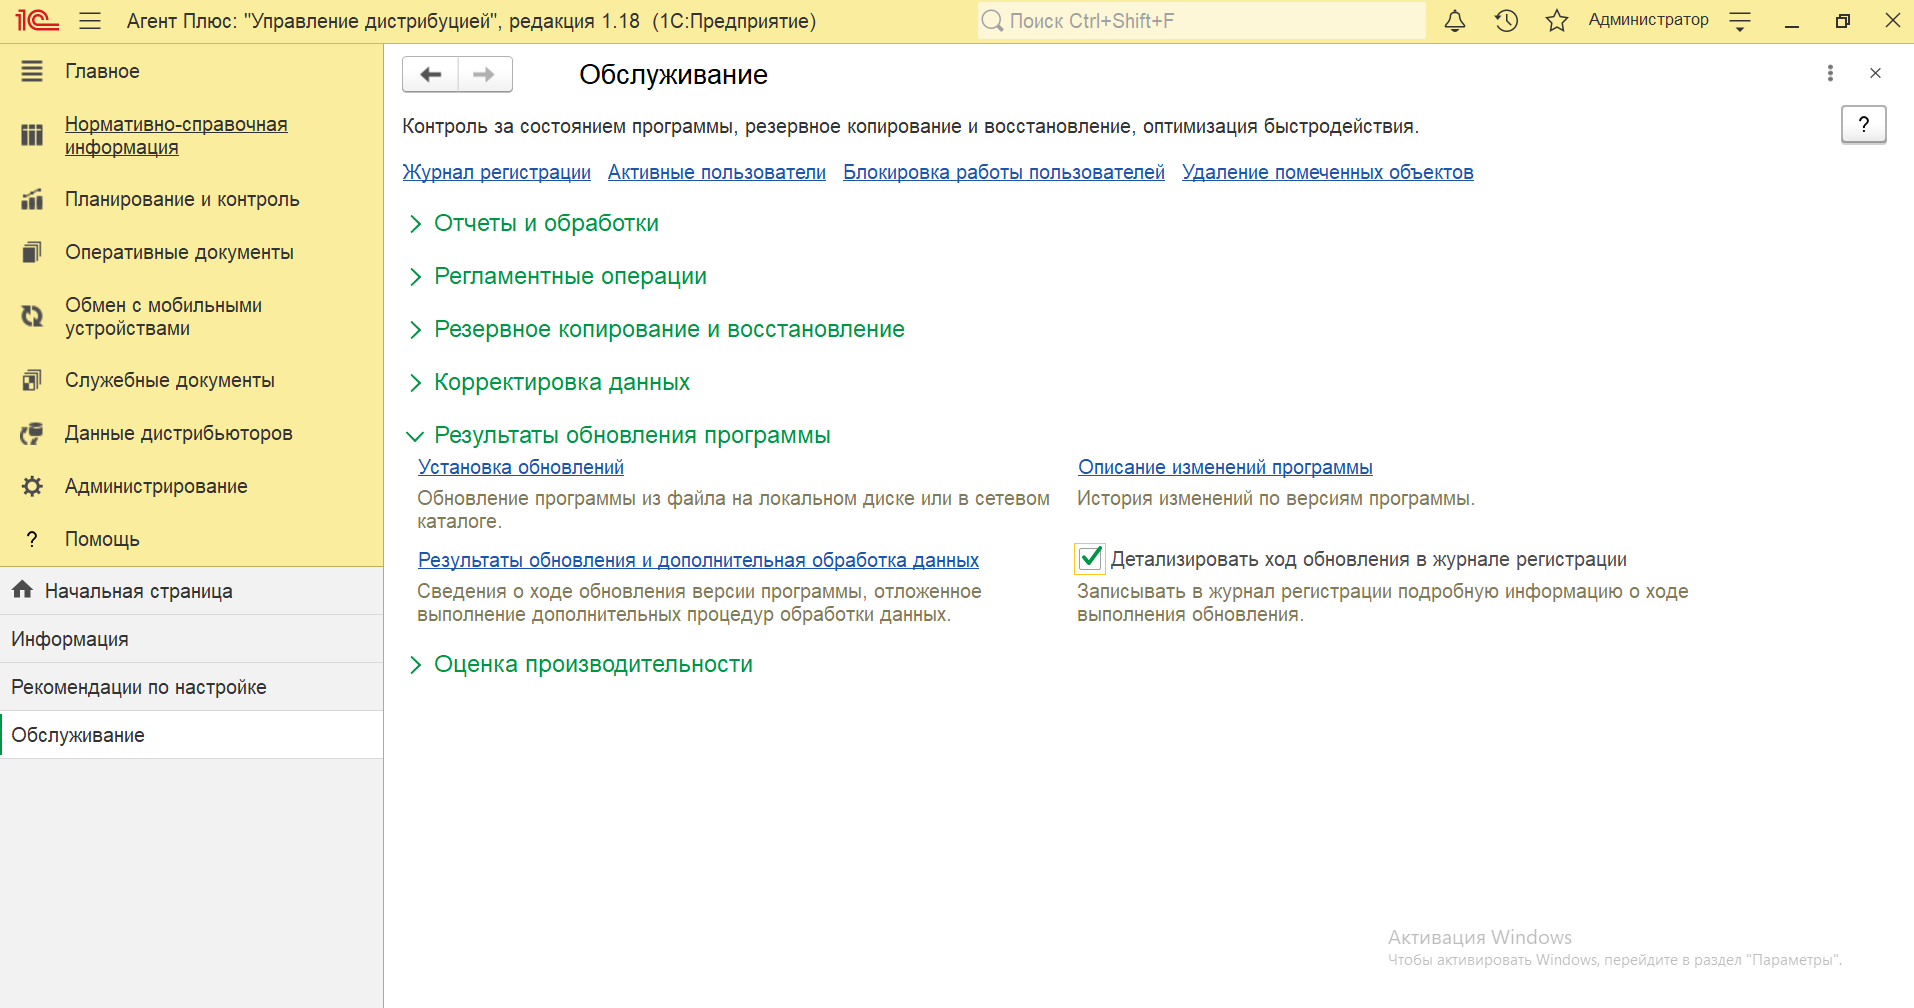Image resolution: width=1914 pixels, height=1008 pixels.
Task: Open history clock icon
Action: tap(1506, 21)
